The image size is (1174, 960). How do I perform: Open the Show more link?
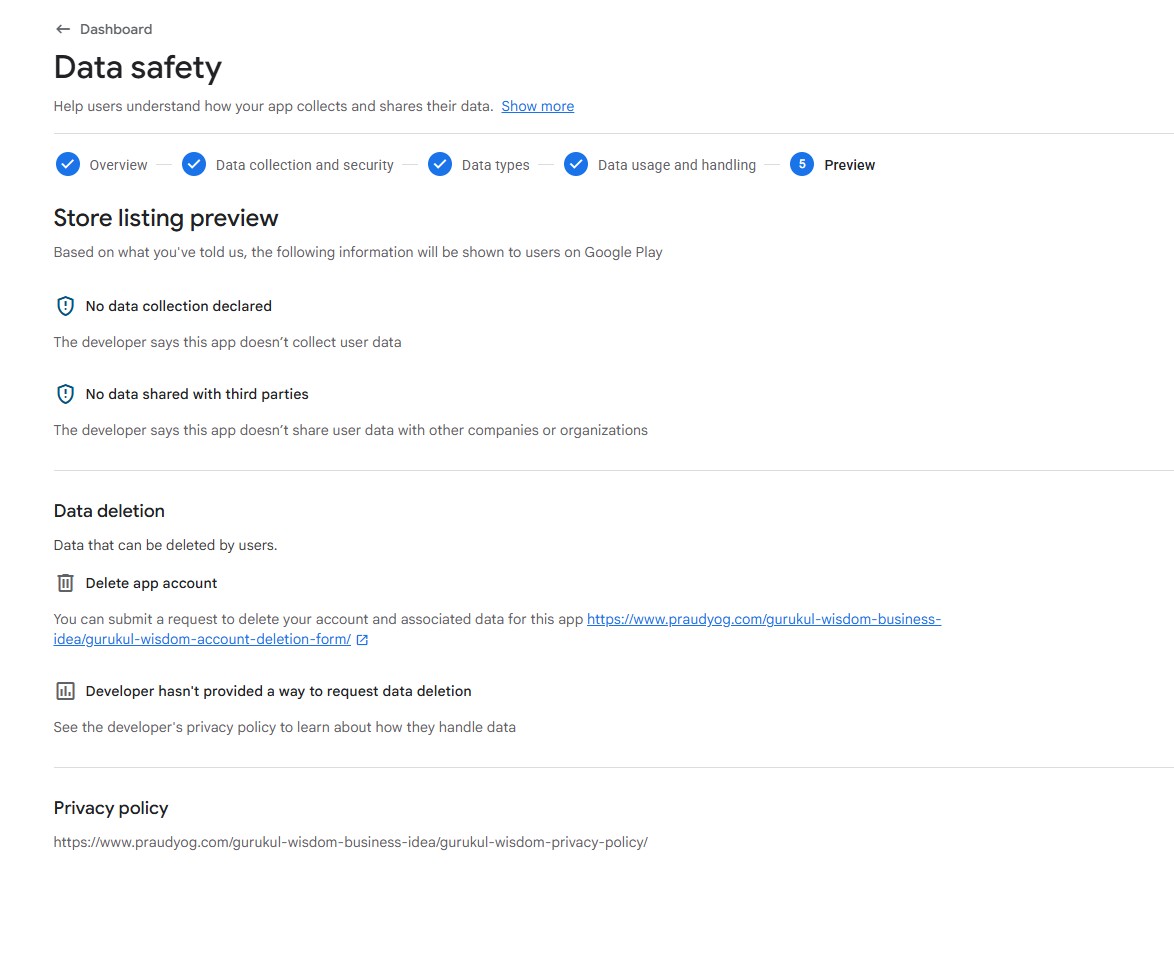(537, 106)
